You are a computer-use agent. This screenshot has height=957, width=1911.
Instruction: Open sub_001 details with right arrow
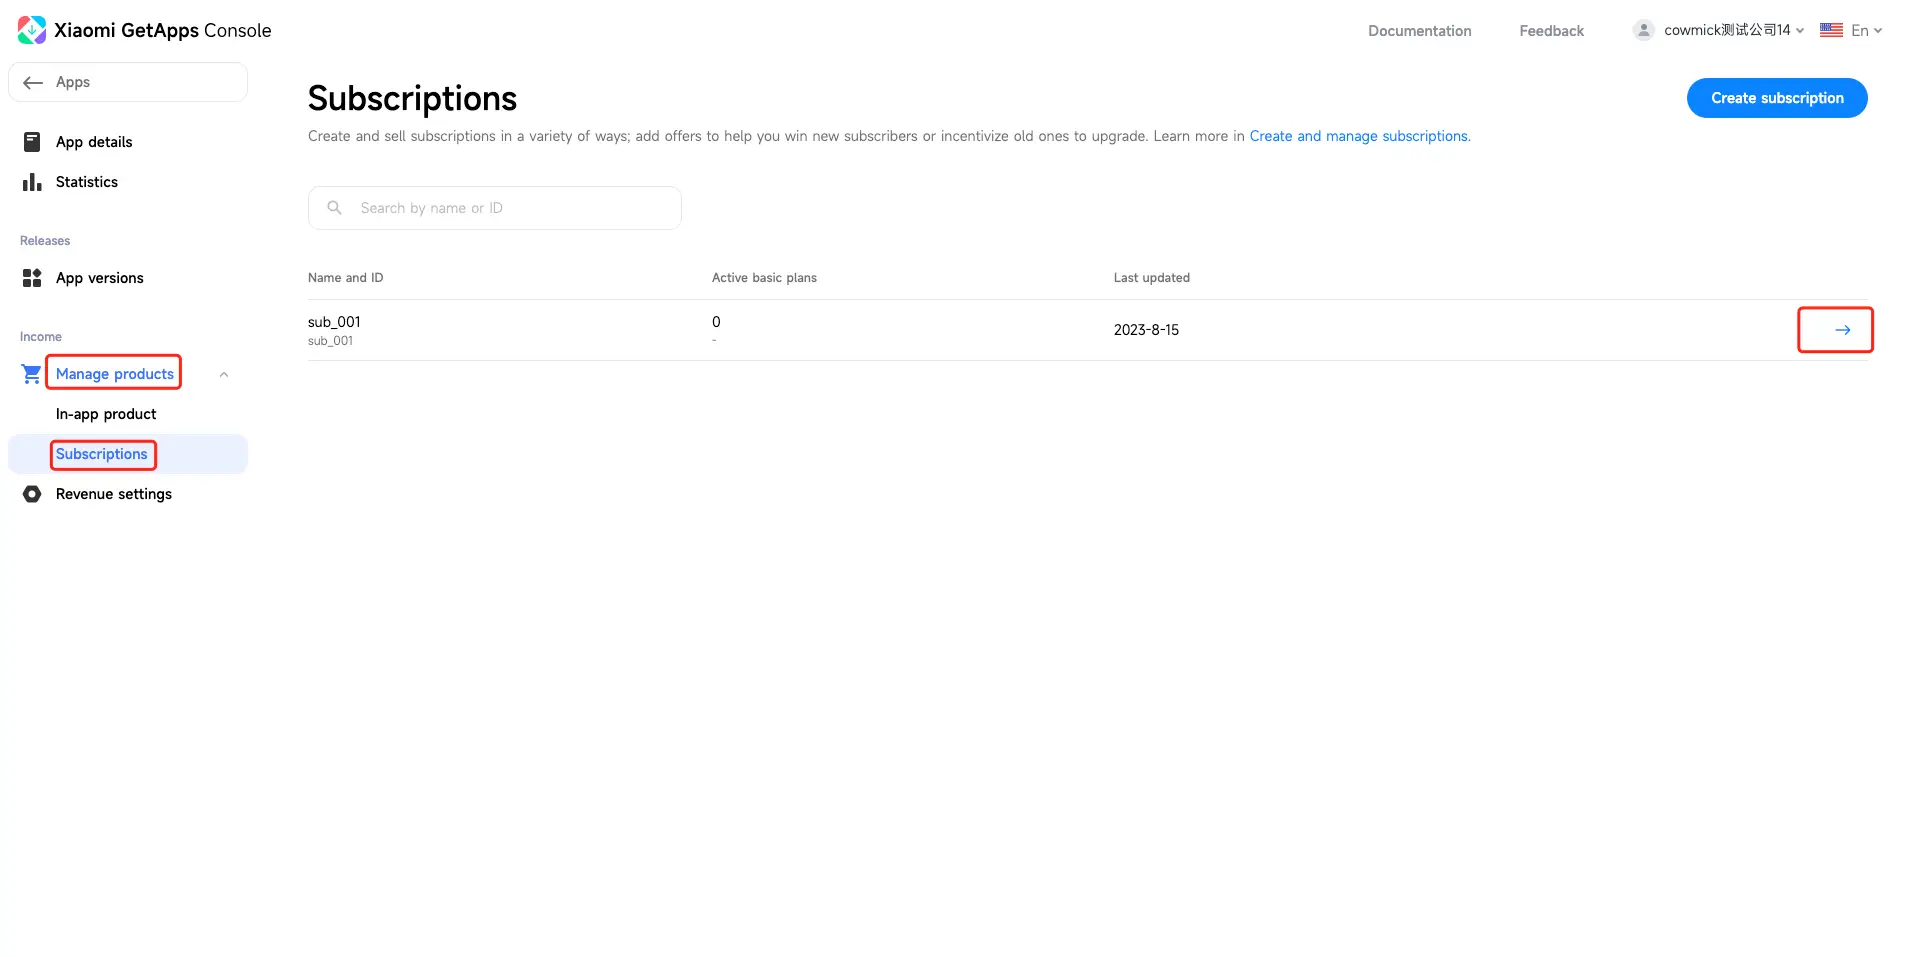coord(1842,330)
